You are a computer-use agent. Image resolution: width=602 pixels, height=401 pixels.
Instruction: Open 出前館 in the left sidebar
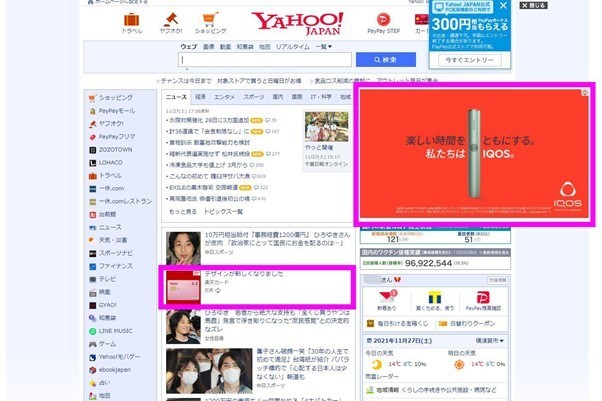(103, 214)
